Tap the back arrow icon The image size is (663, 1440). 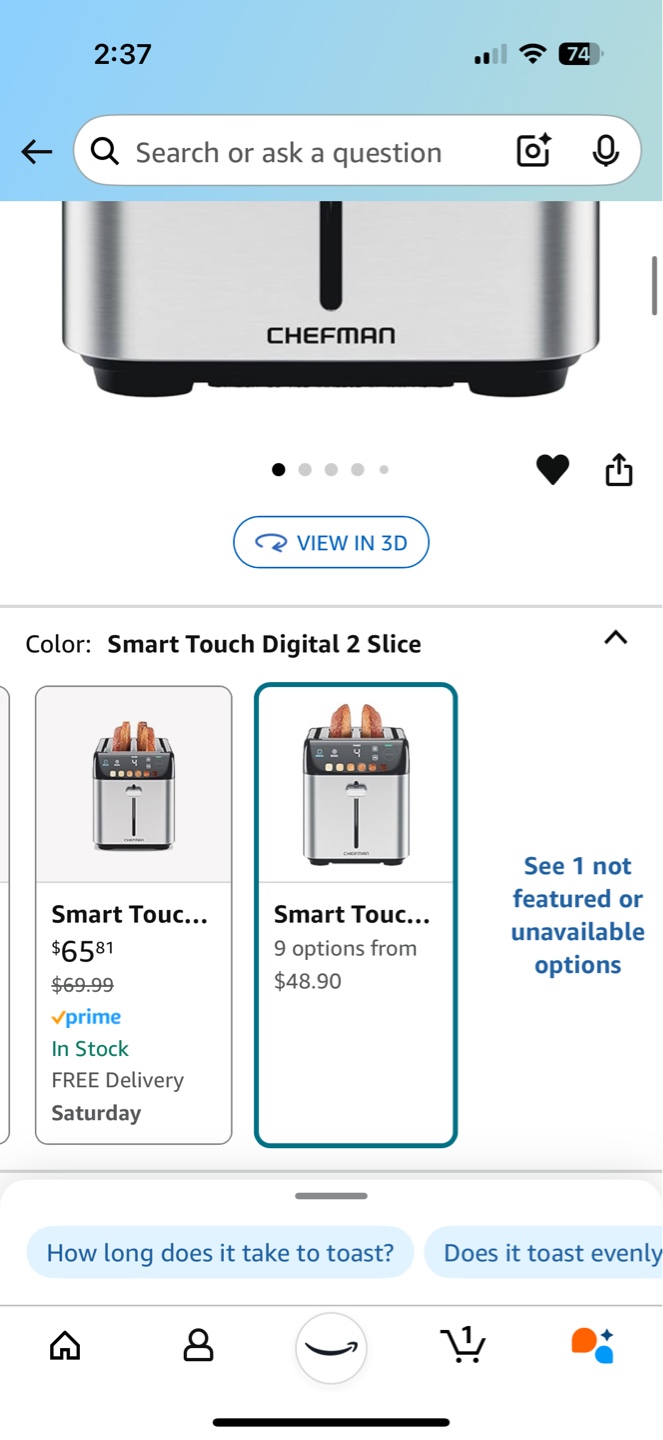(37, 152)
